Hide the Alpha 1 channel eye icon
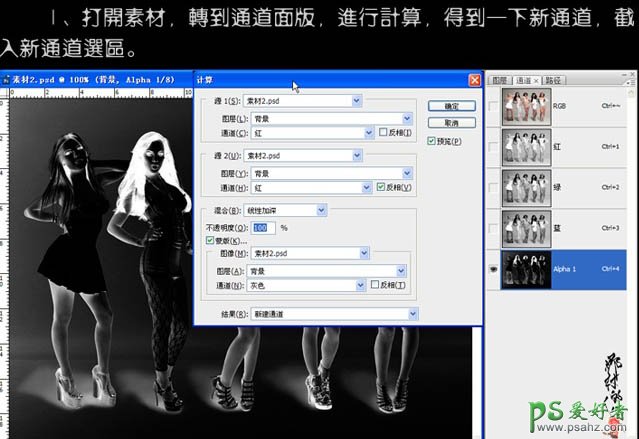 pos(493,268)
